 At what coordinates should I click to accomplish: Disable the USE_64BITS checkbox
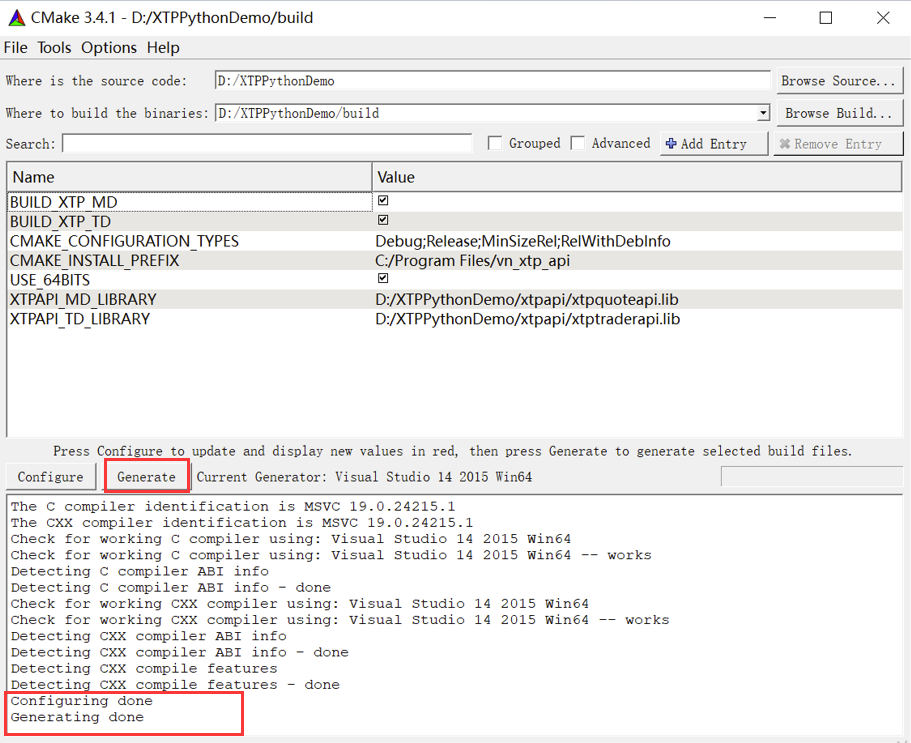pyautogui.click(x=383, y=279)
